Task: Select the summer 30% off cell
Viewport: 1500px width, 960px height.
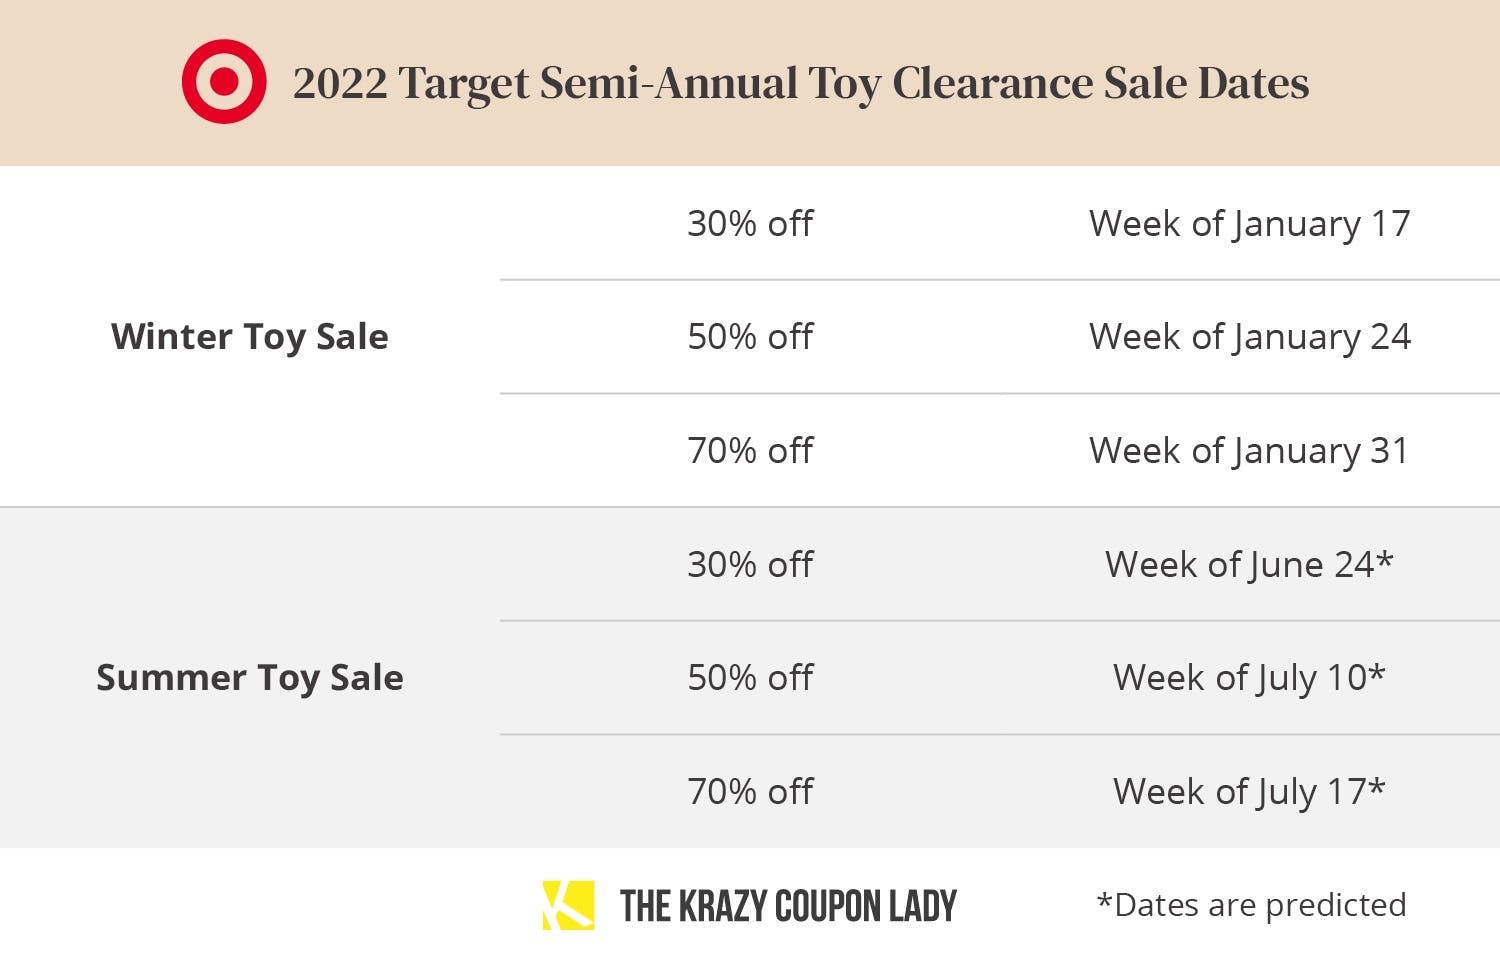Action: point(750,565)
